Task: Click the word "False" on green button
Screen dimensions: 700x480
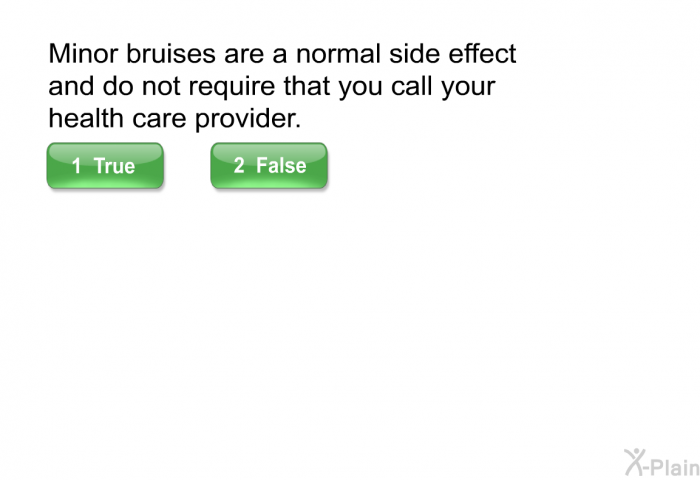Action: (x=281, y=166)
